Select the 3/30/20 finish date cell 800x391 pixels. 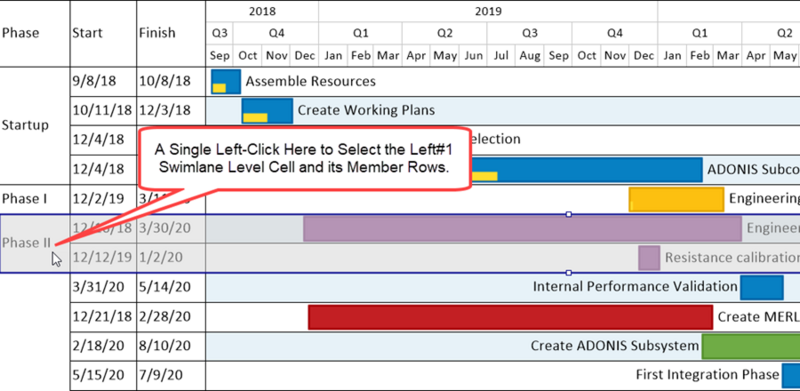(x=171, y=228)
